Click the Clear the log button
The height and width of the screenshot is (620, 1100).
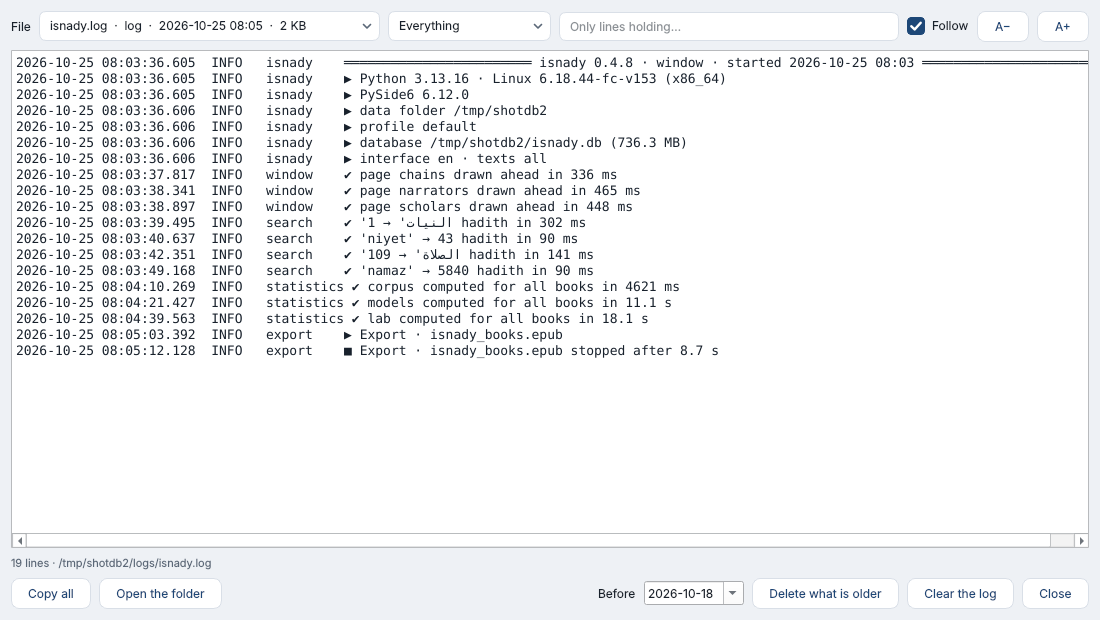pyautogui.click(x=960, y=593)
